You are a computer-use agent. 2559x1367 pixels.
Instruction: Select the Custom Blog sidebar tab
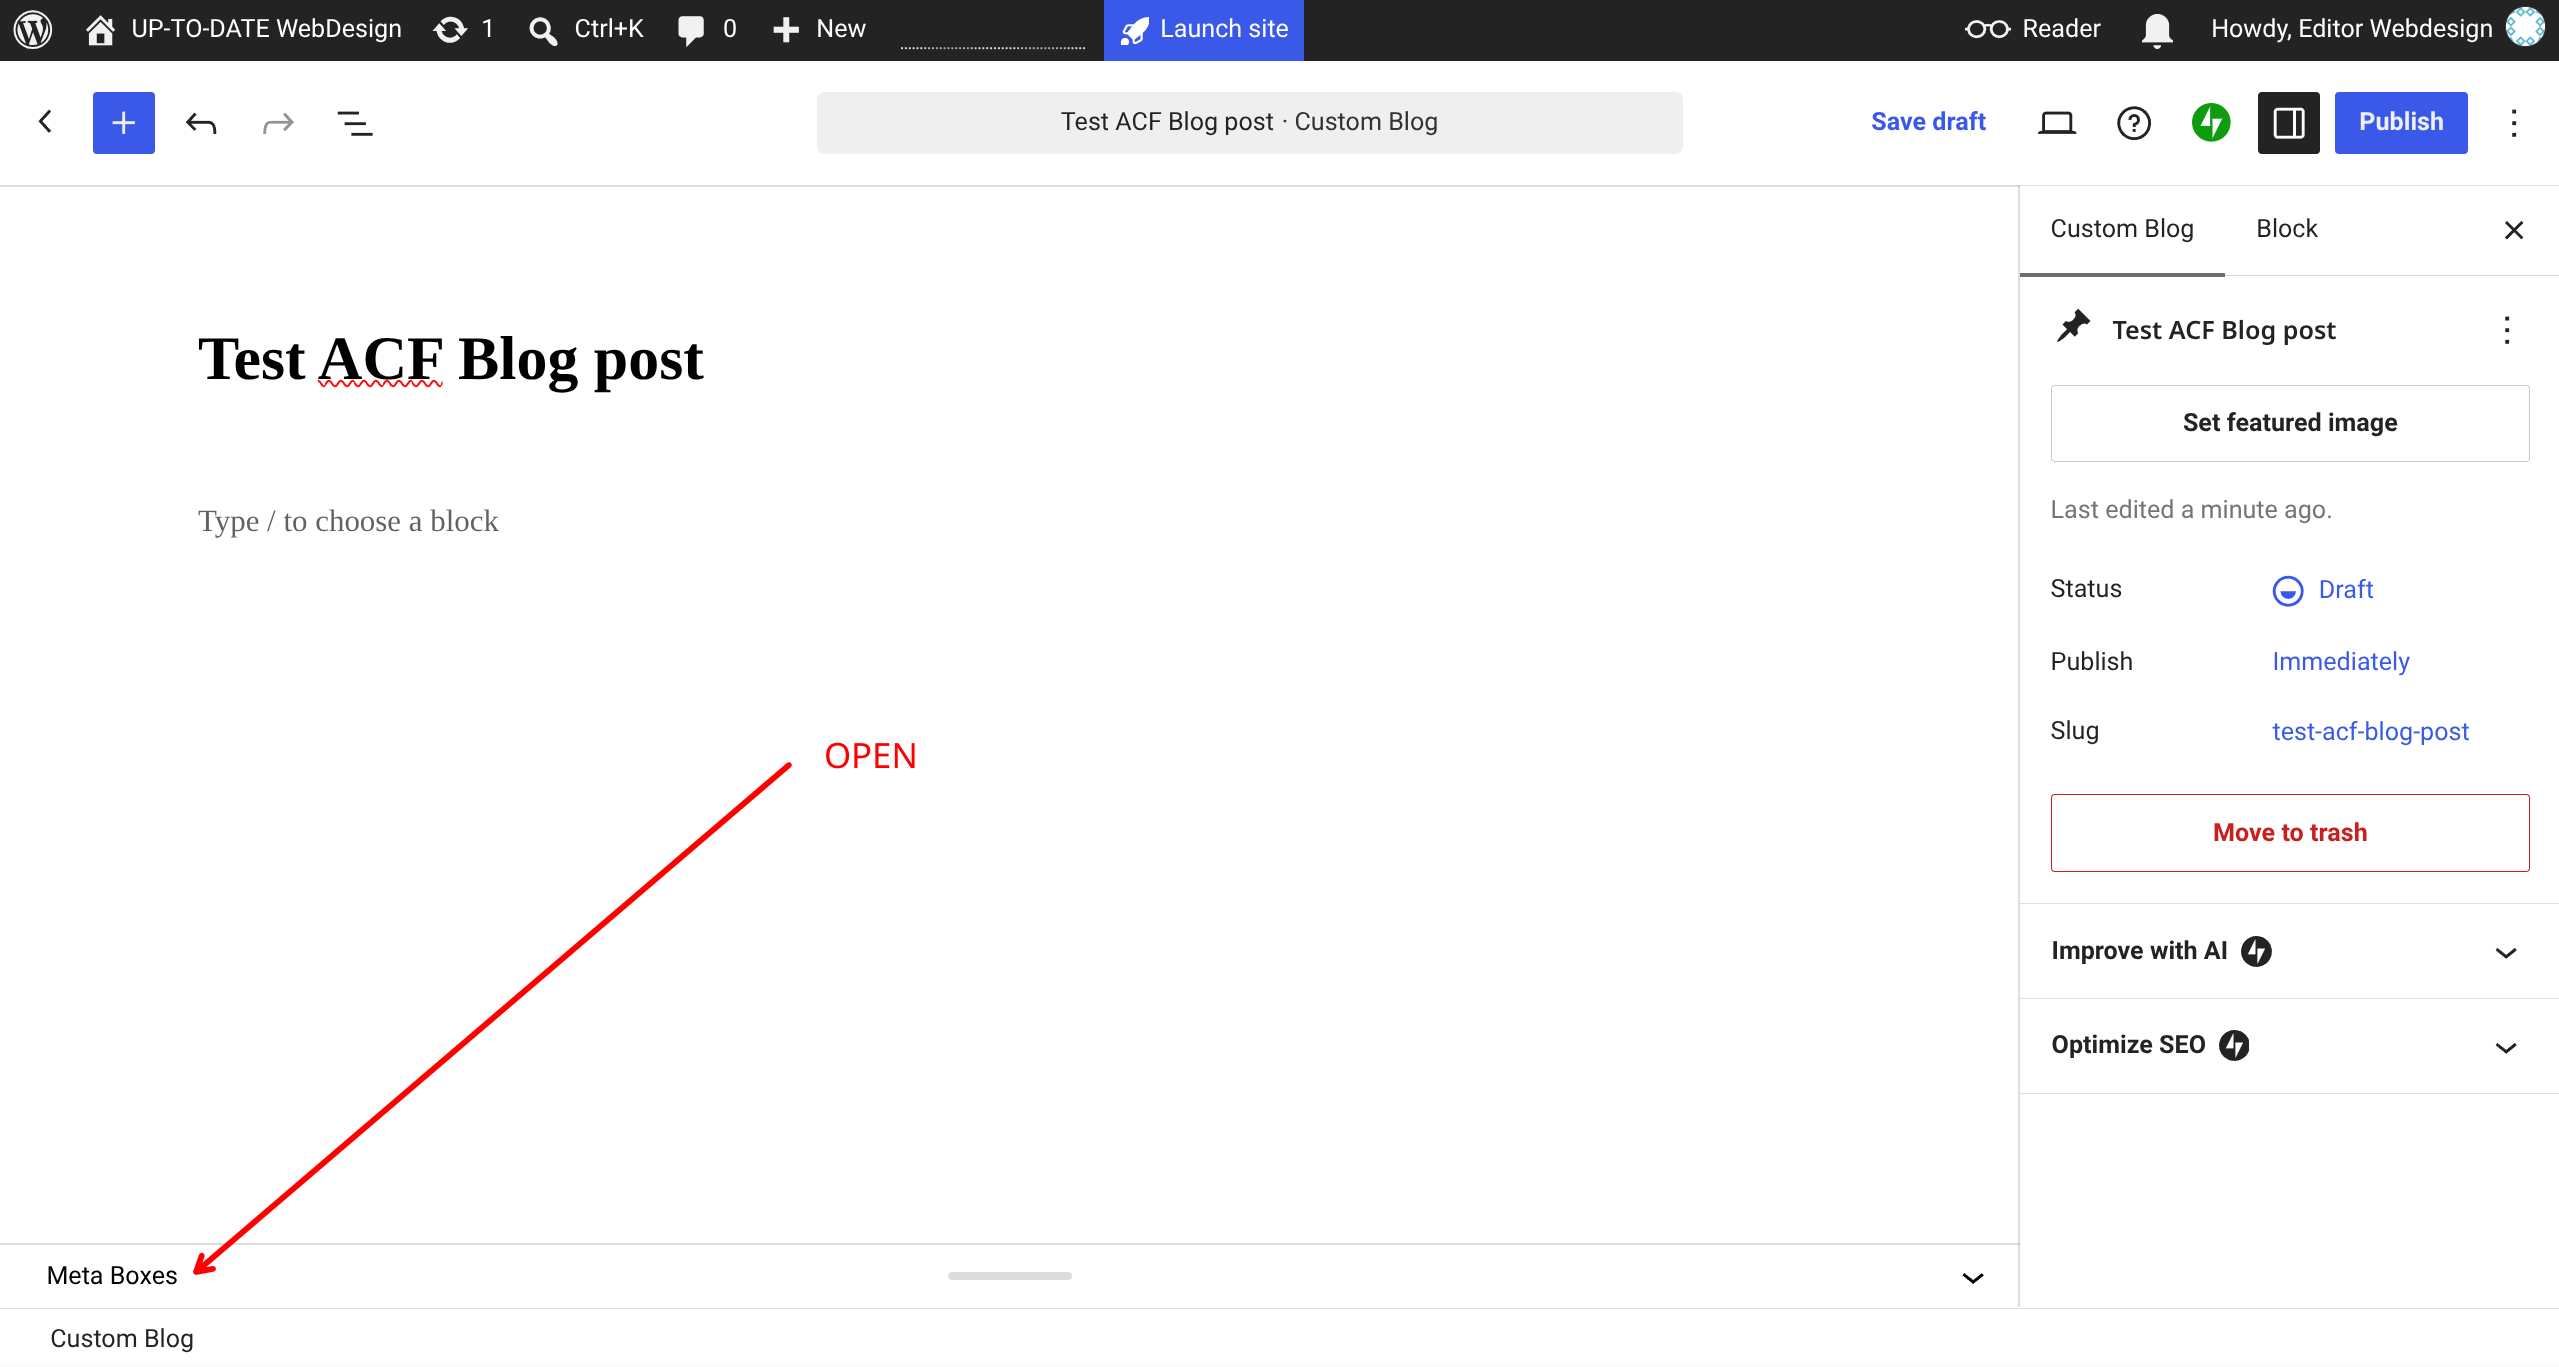pyautogui.click(x=2121, y=229)
